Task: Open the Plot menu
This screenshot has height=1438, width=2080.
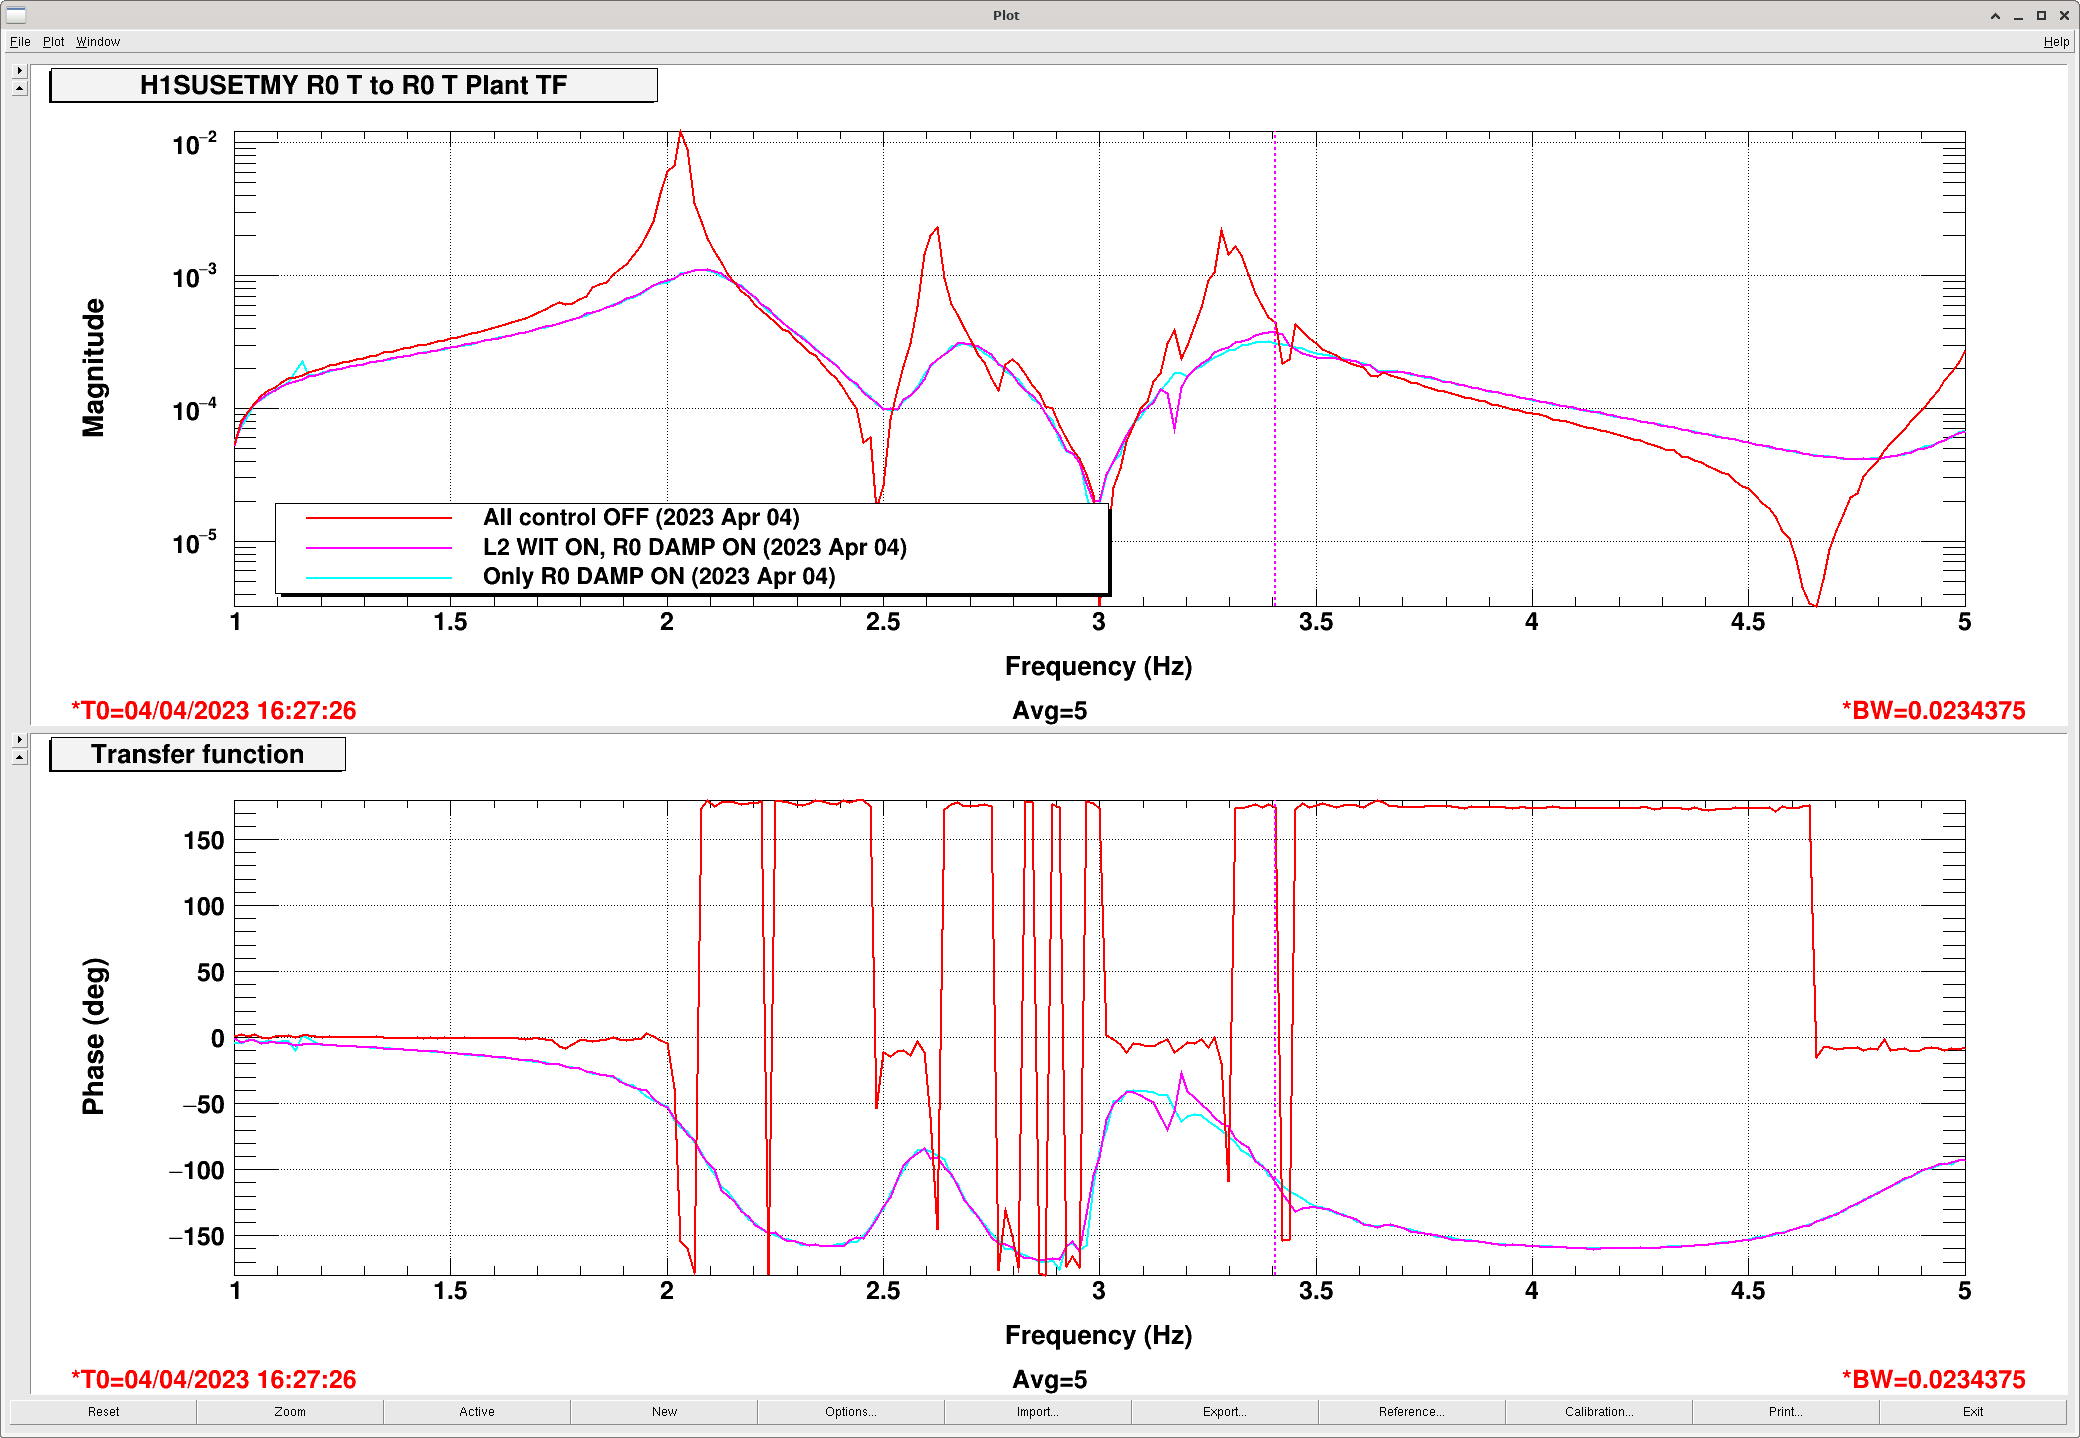Action: 53,41
